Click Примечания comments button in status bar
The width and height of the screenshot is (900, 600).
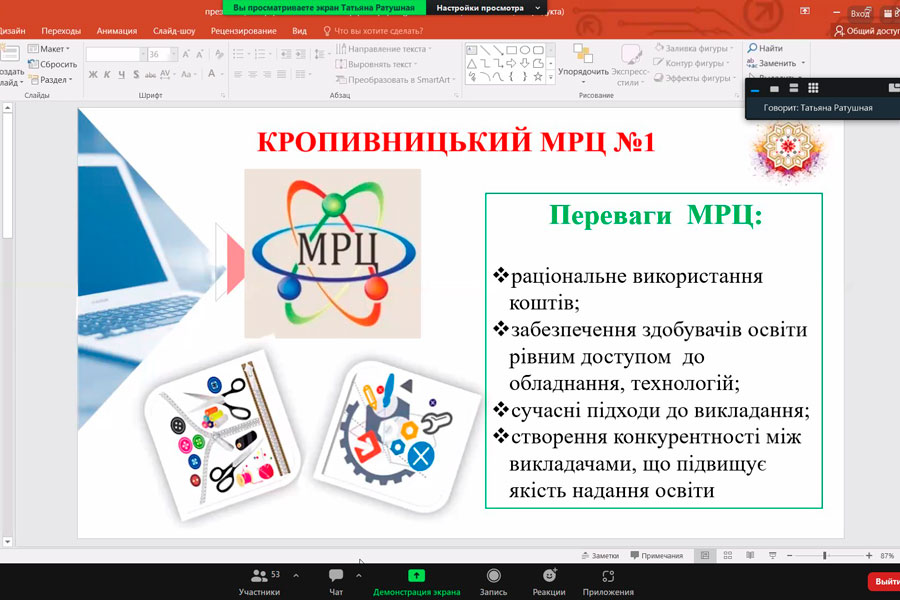(x=657, y=556)
